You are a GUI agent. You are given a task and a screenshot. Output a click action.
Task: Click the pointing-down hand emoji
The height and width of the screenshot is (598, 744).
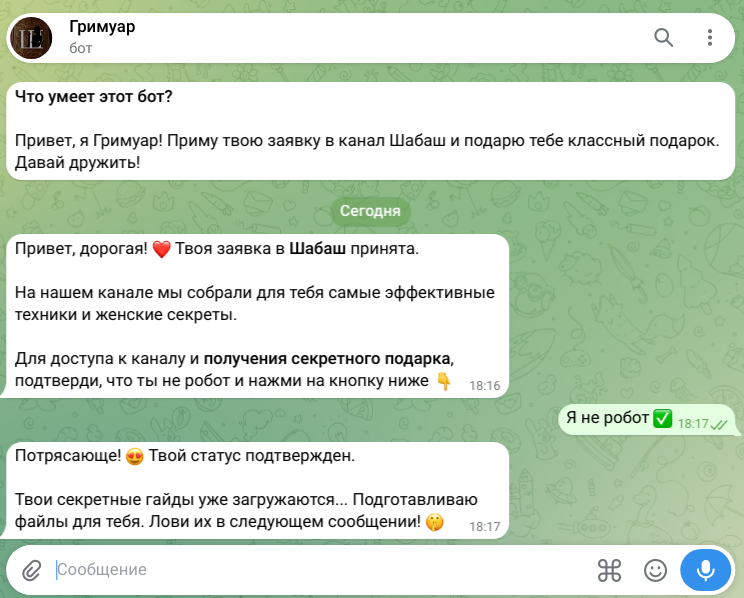click(444, 381)
